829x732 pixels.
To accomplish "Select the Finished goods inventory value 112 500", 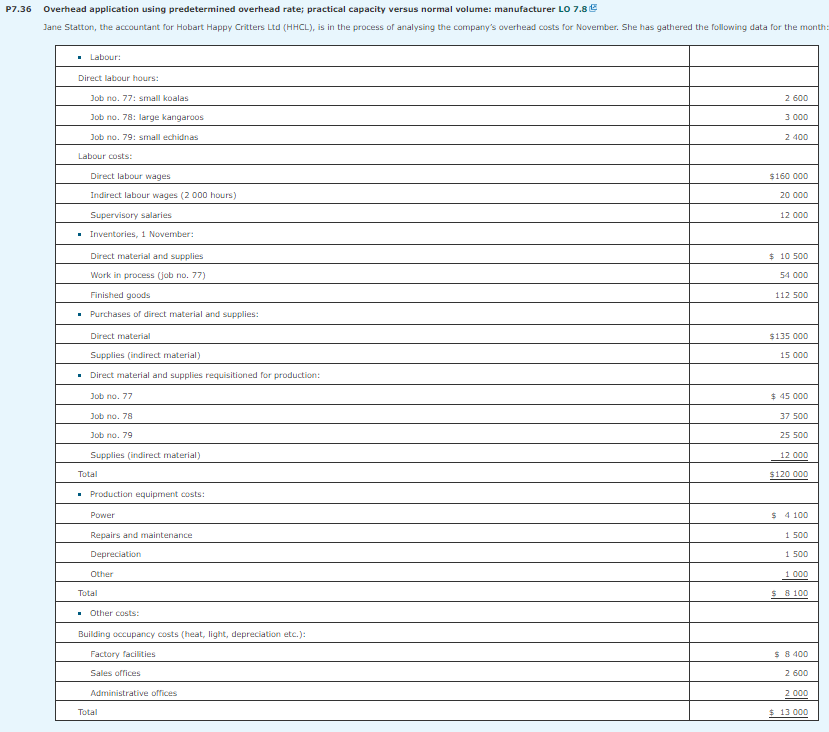I will [797, 294].
